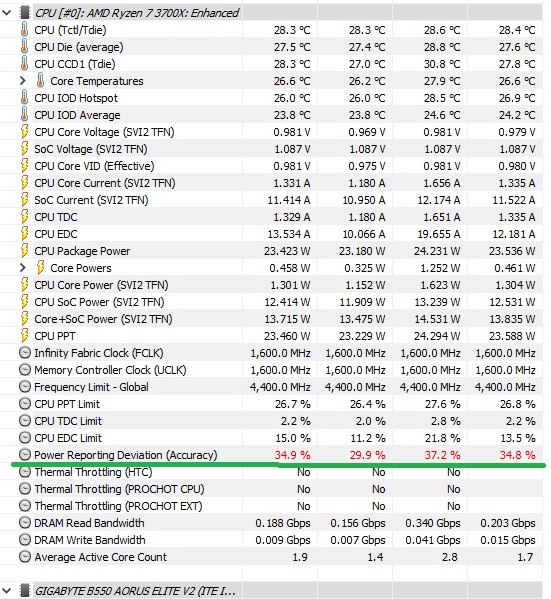The image size is (551, 599).
Task: Select the Thermal Throttling (PROCHOT EXT) label
Action: (118, 506)
